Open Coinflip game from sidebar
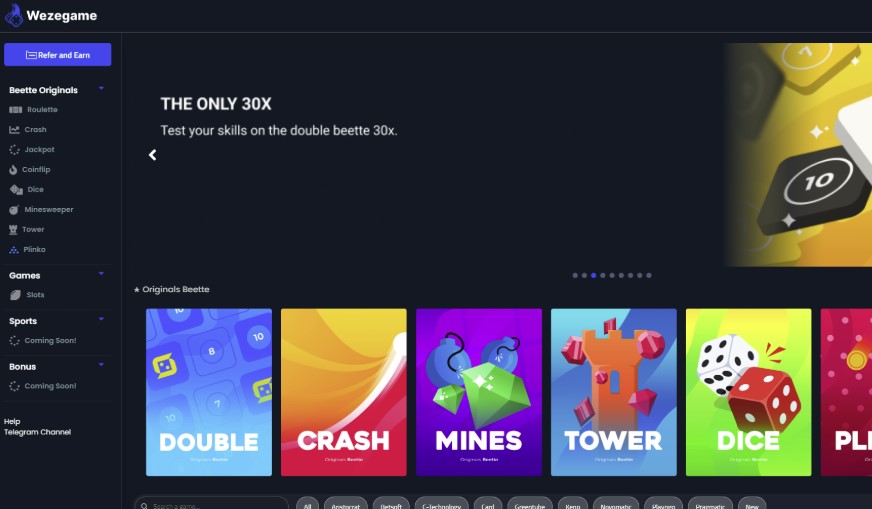The width and height of the screenshot is (872, 509). [29, 170]
